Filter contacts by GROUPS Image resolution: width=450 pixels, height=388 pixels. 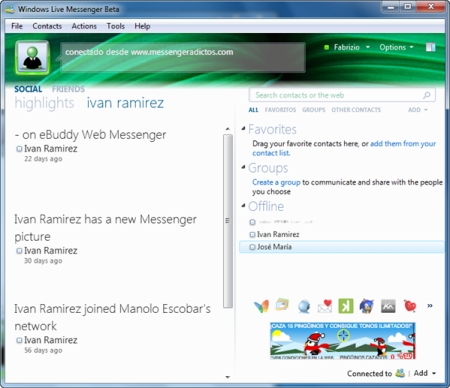[314, 110]
